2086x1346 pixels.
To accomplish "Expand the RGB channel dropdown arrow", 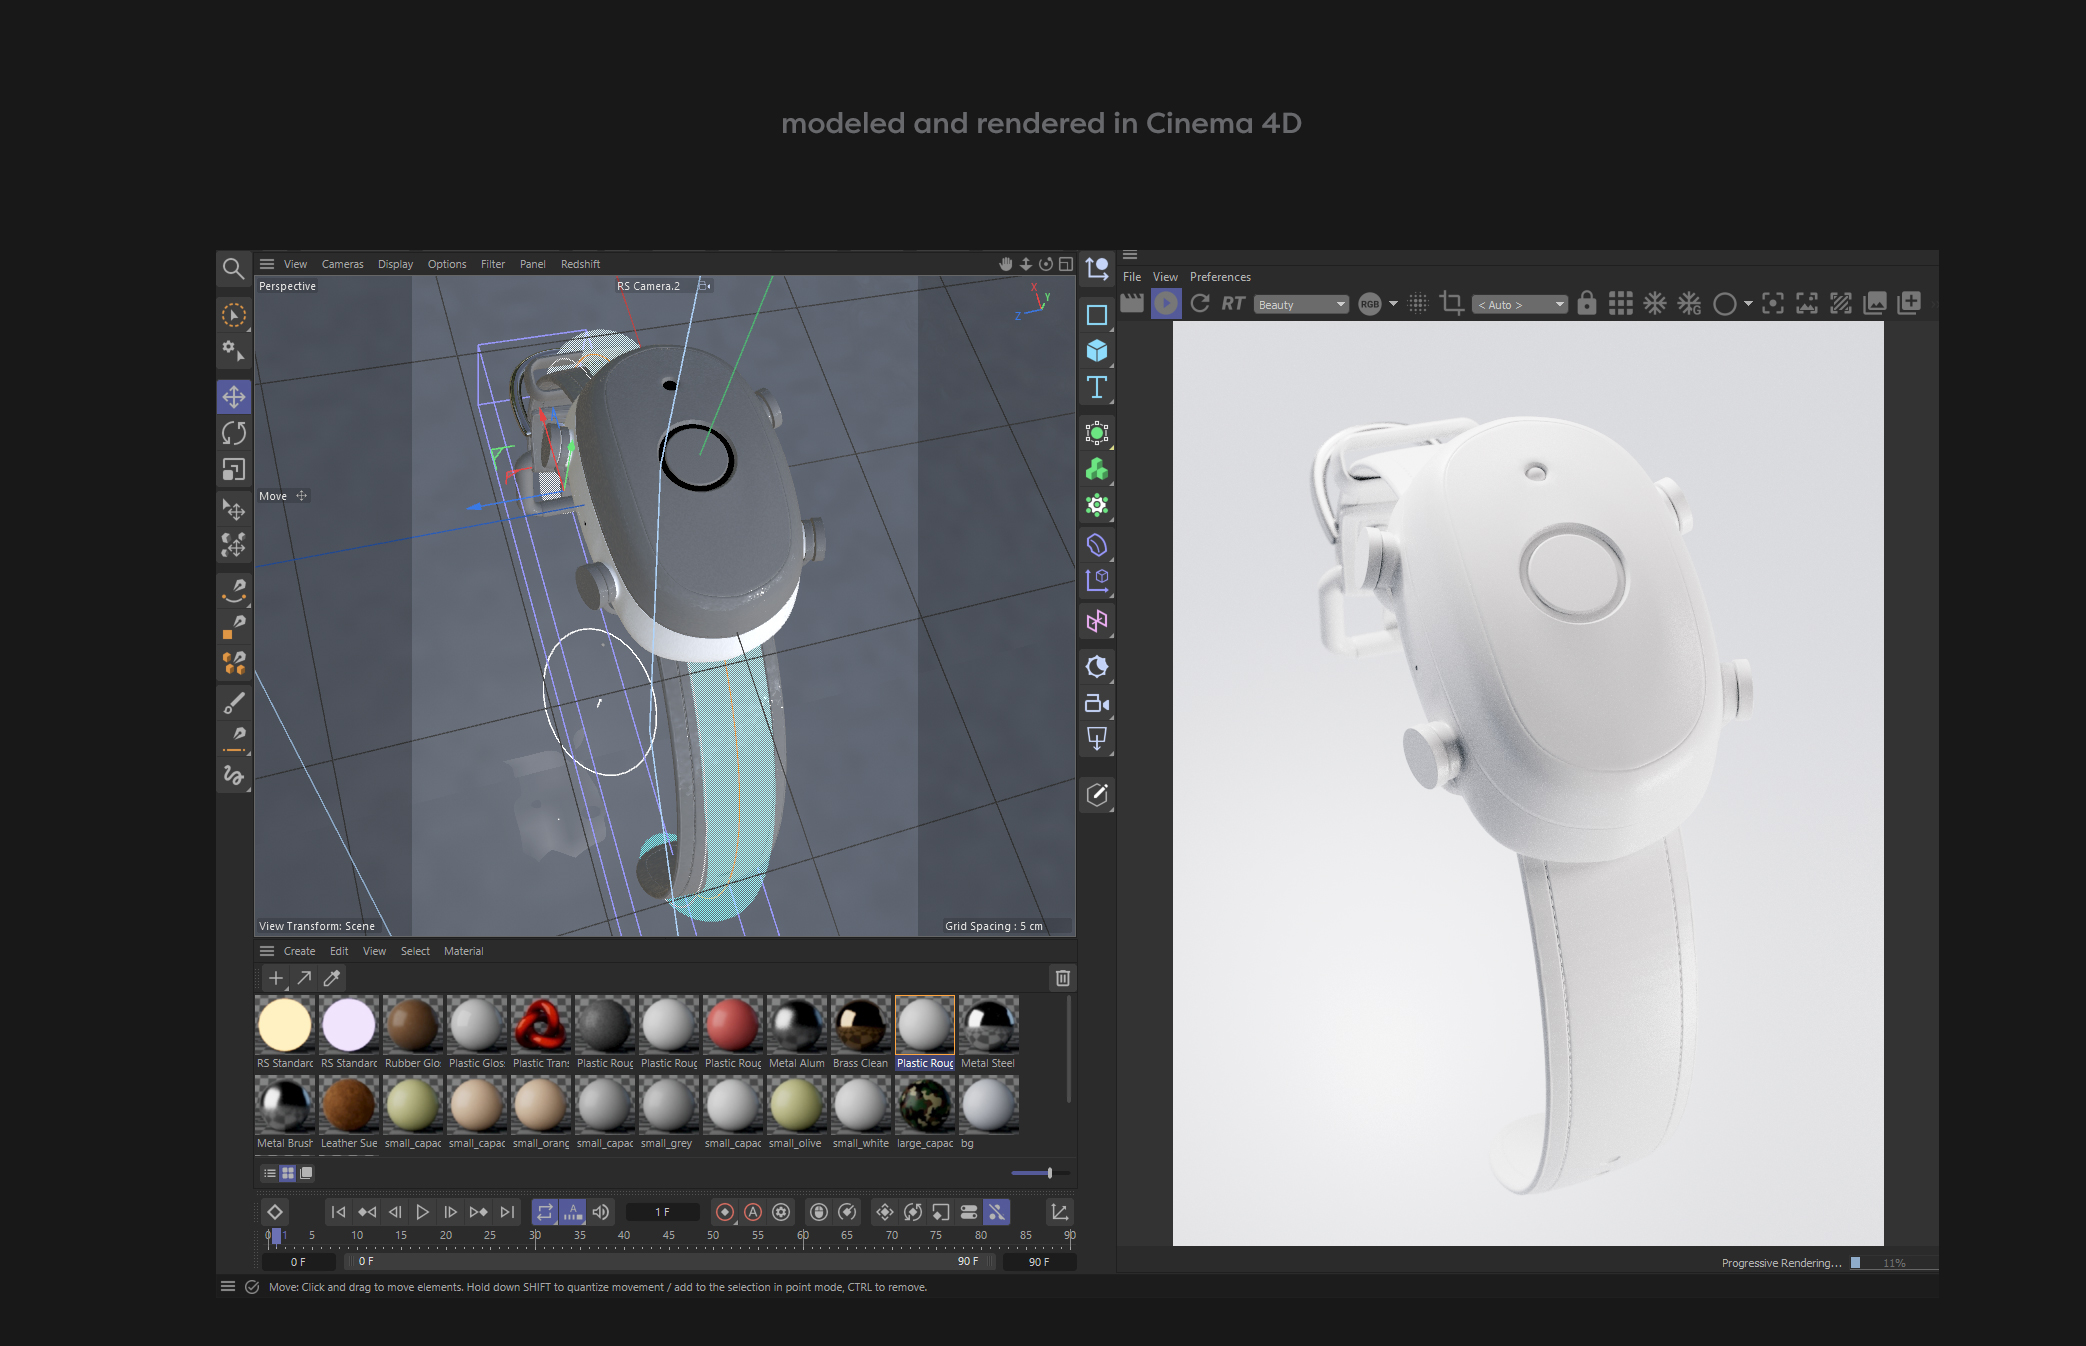I will point(1393,304).
